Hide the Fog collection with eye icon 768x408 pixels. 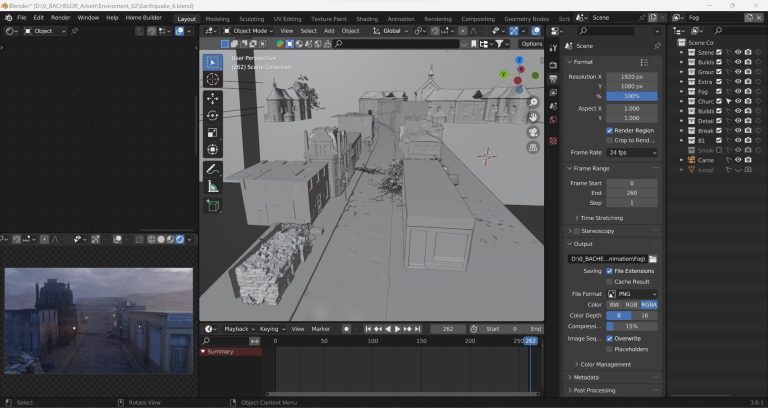click(738, 91)
